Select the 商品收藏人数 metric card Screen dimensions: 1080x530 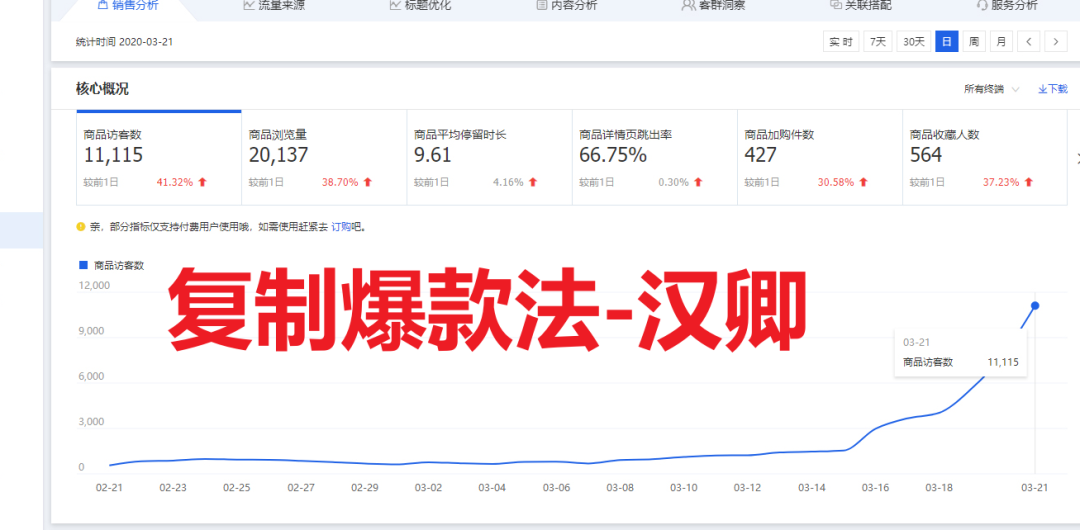coord(986,159)
